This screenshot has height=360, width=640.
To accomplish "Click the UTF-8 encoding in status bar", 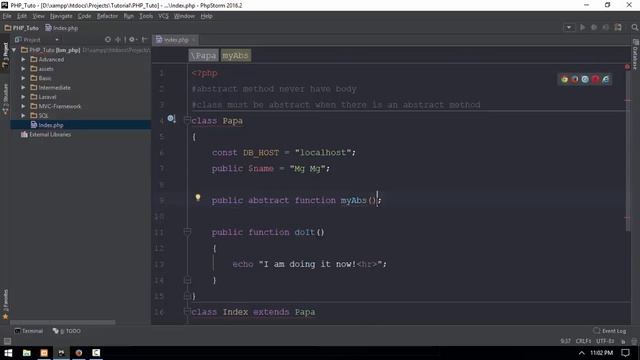I will 604,341.
